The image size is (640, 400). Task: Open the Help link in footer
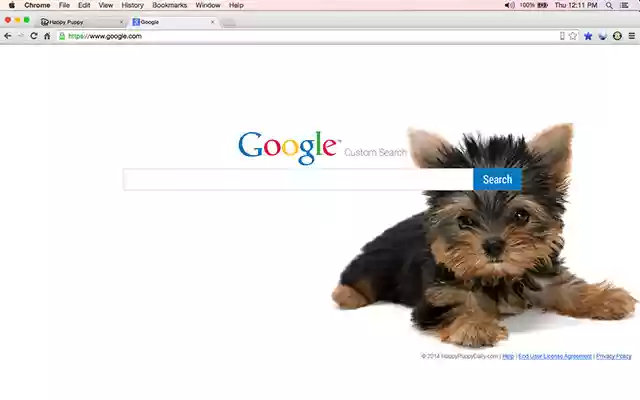(x=508, y=356)
